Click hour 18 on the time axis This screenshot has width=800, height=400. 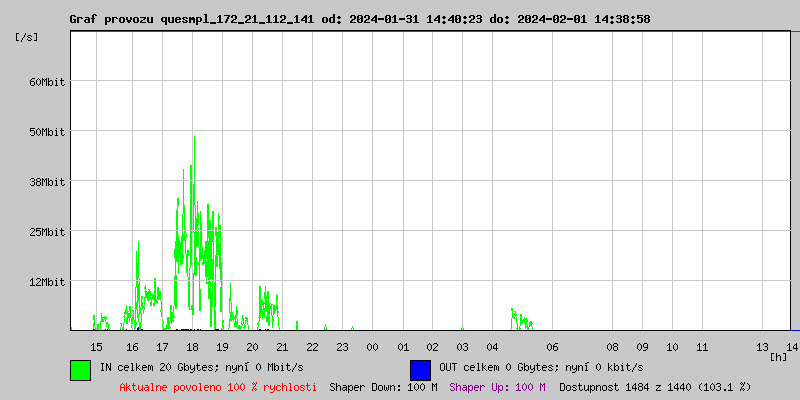point(192,346)
